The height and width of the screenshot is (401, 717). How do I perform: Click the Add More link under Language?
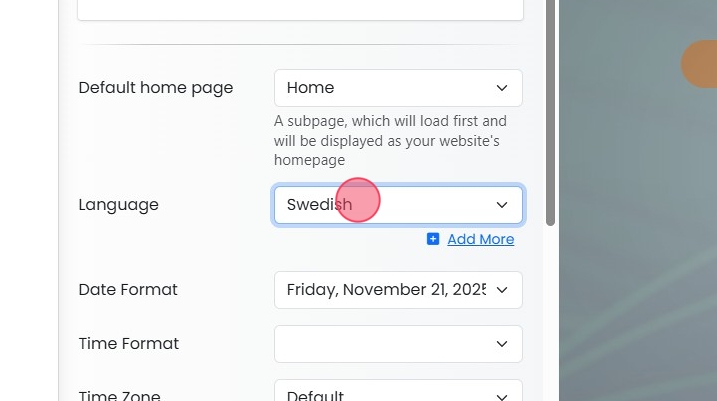pos(480,239)
